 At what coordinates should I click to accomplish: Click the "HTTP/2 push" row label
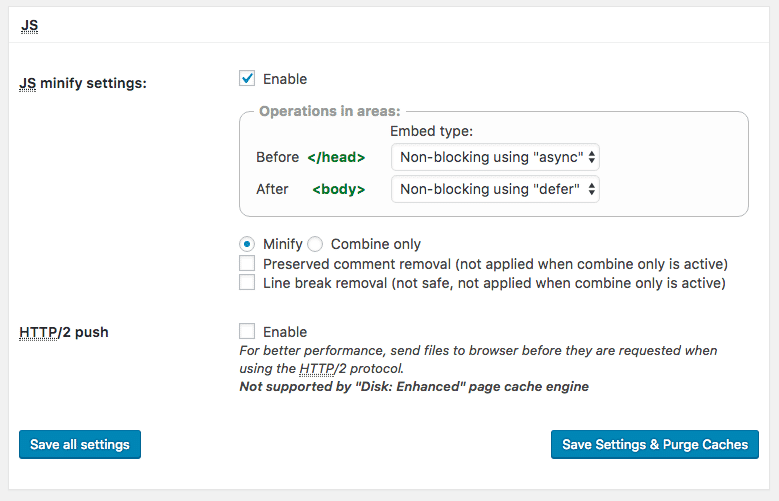tap(64, 332)
